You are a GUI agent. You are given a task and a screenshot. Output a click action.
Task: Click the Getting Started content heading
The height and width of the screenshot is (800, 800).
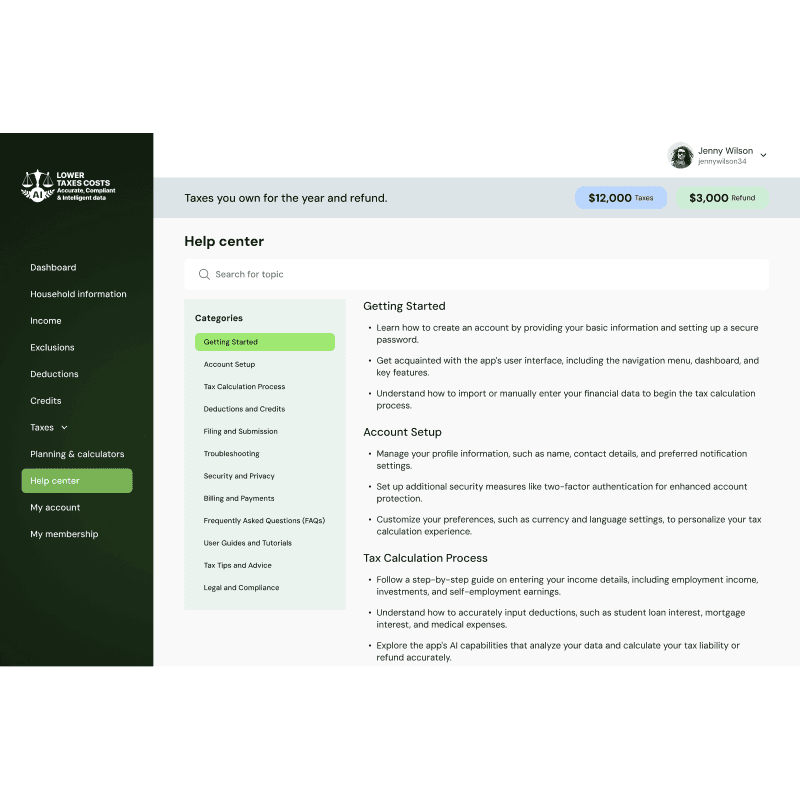click(405, 306)
